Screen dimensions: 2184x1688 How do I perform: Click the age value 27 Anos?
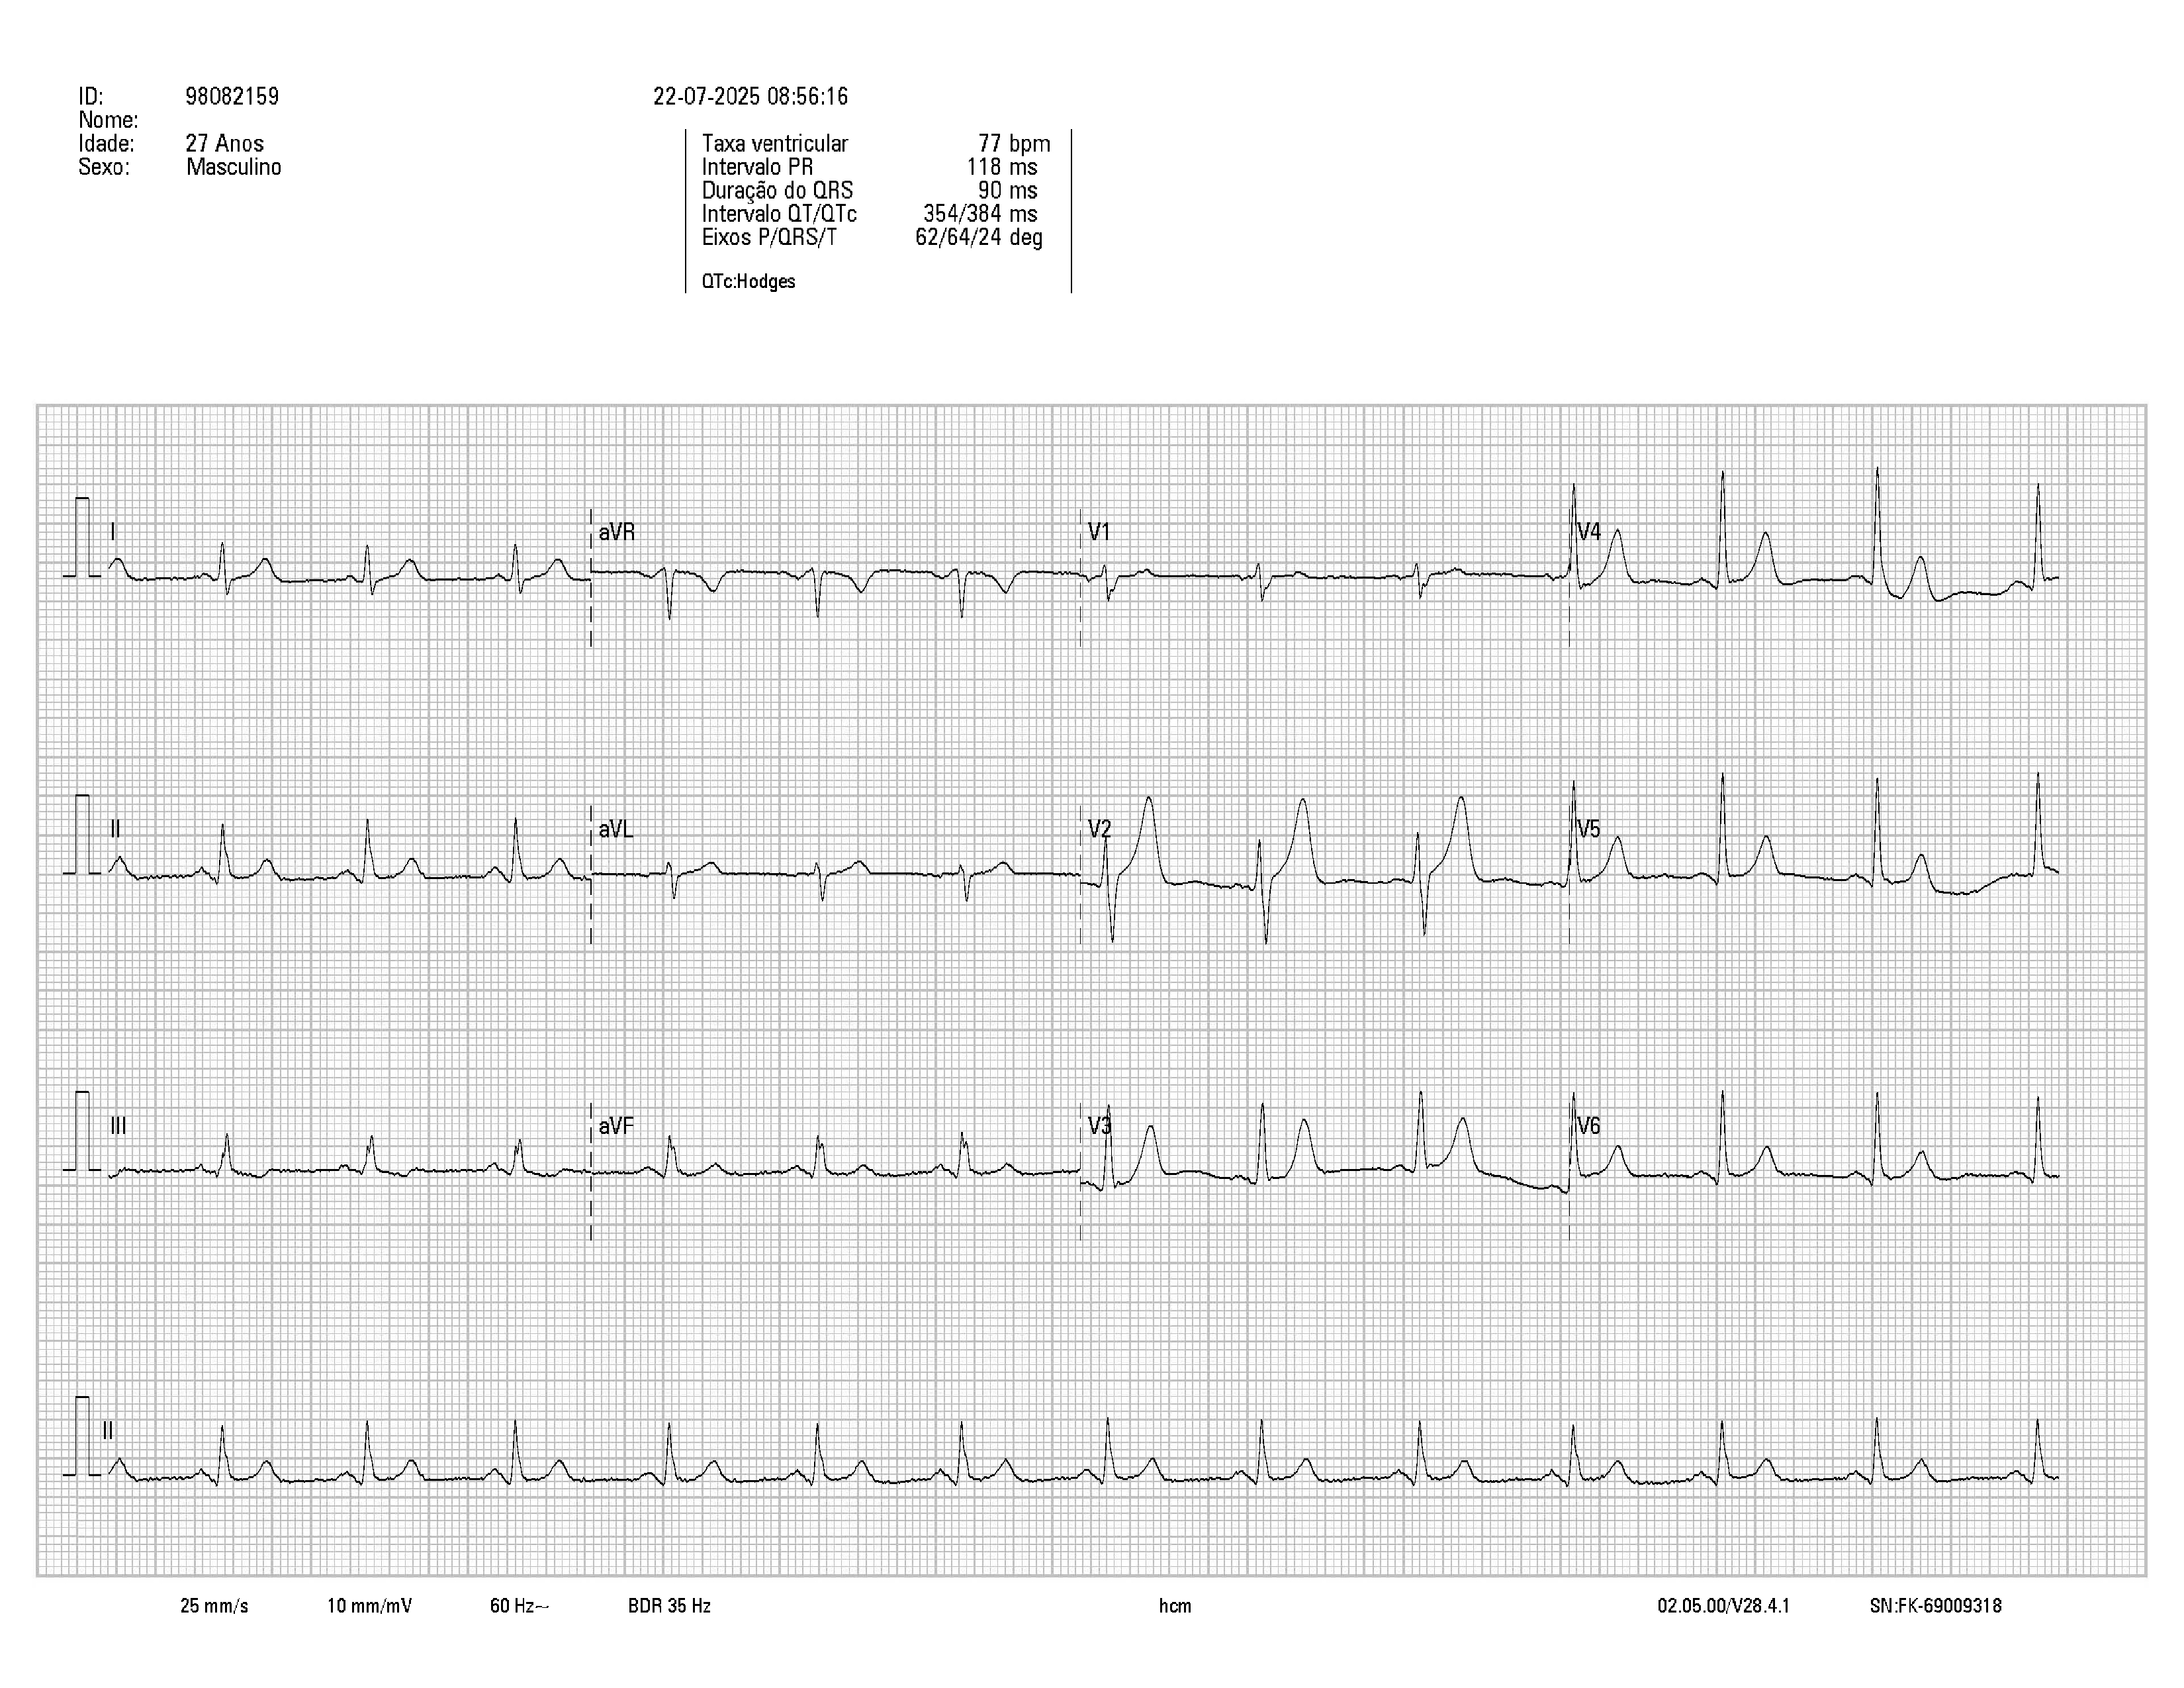225,144
